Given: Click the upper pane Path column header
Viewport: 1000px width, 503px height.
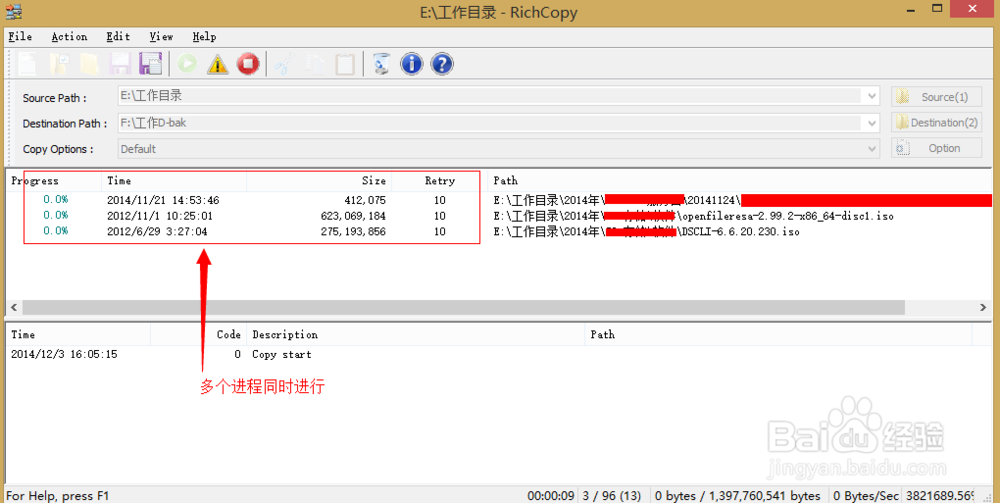Looking at the screenshot, I should click(740, 181).
